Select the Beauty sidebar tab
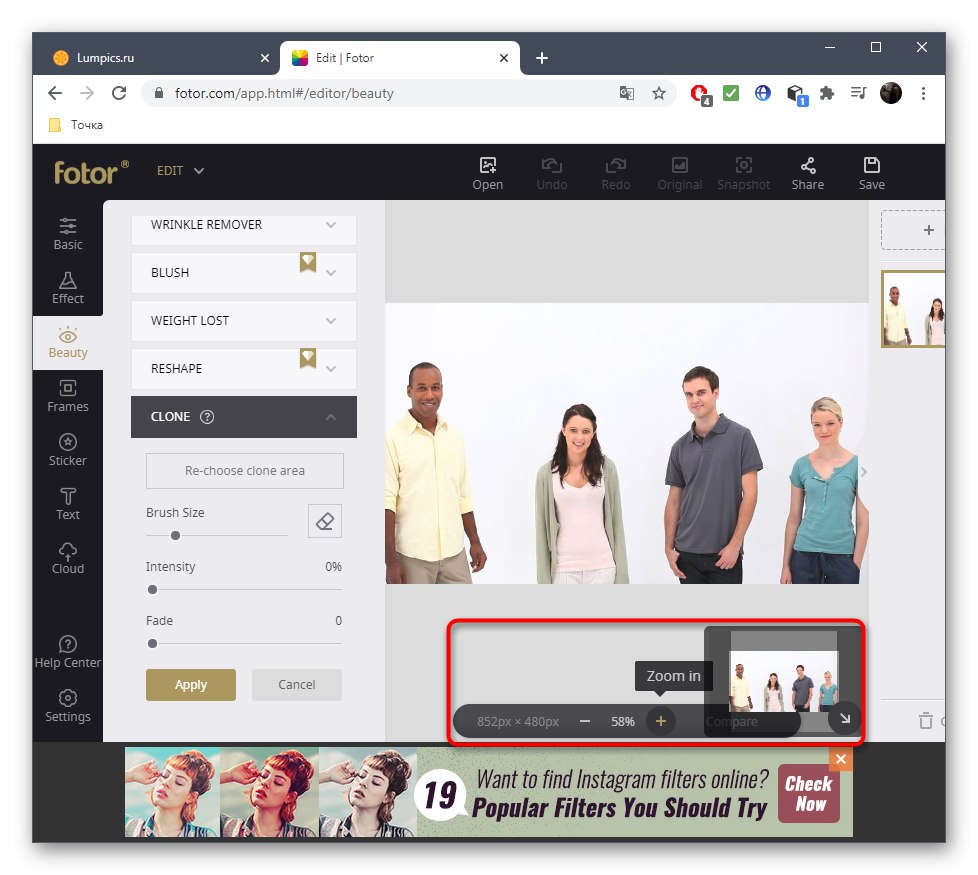This screenshot has height=875, width=978. pyautogui.click(x=67, y=342)
